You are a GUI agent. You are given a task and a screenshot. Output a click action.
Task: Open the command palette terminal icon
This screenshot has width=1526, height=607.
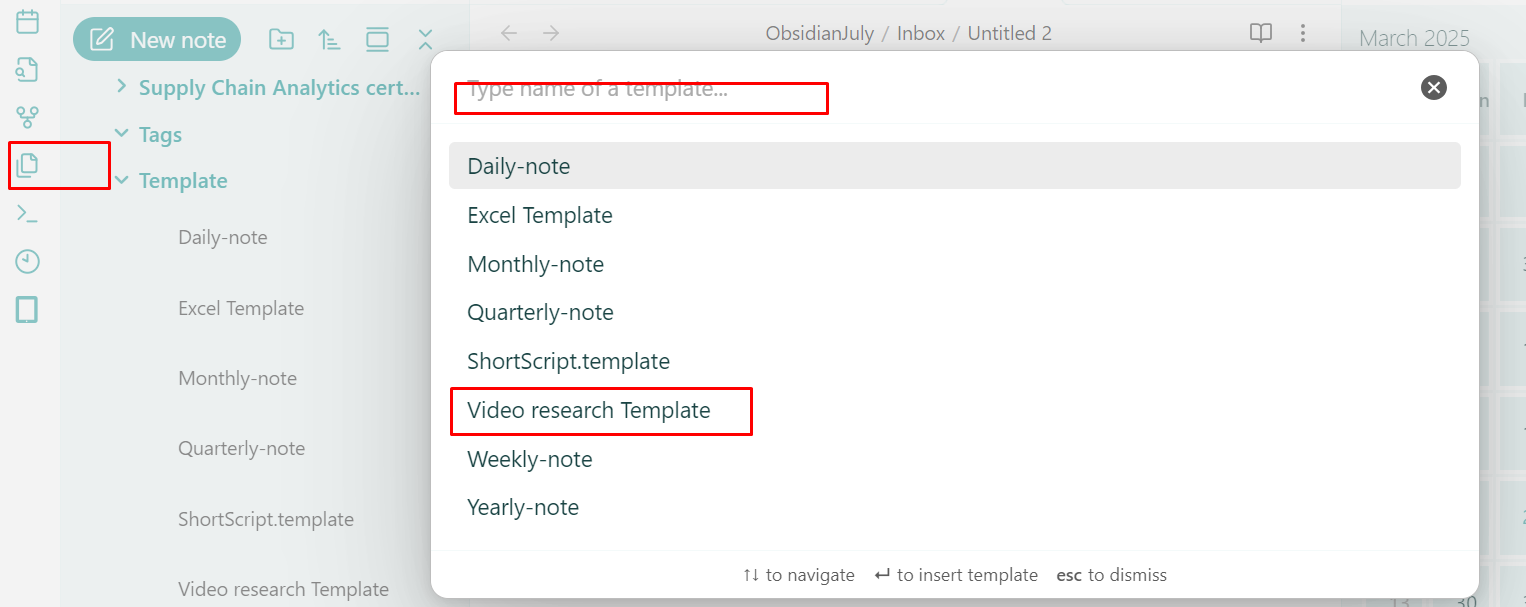pos(28,213)
